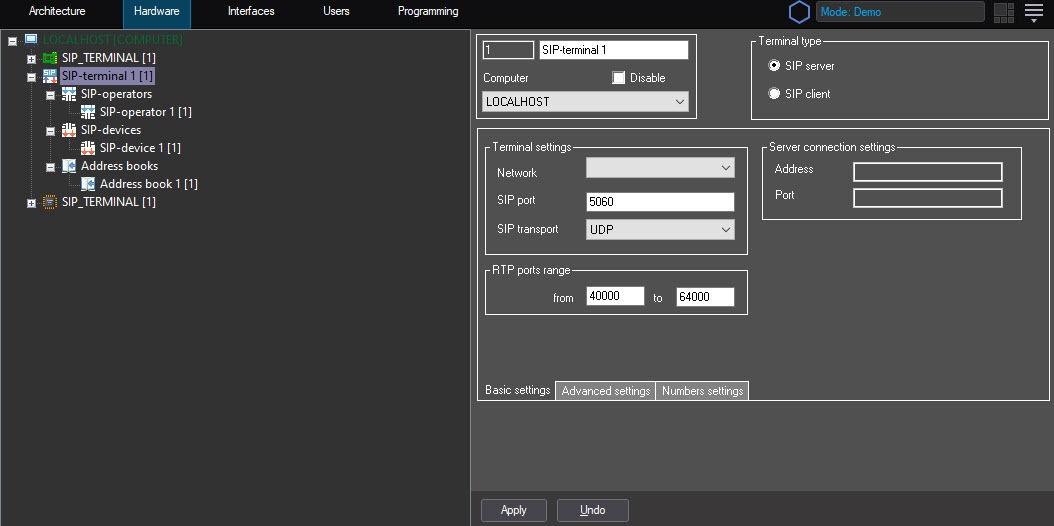Open the Computer LOCALHOST dropdown

coord(585,102)
